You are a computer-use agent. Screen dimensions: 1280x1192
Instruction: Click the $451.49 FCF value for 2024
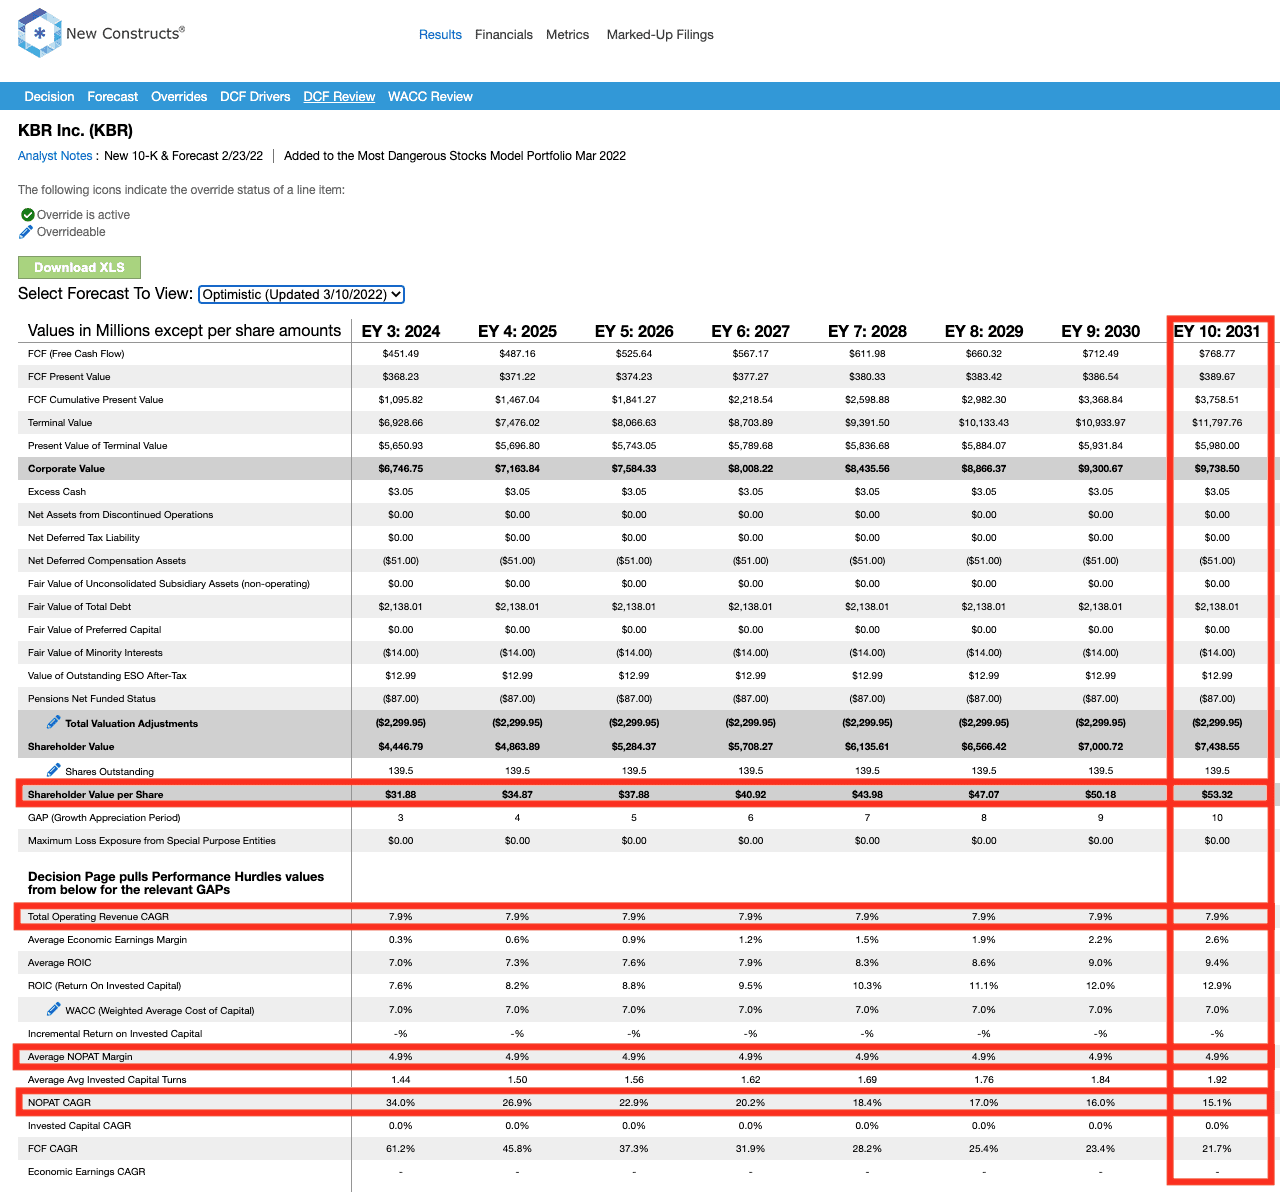[401, 354]
